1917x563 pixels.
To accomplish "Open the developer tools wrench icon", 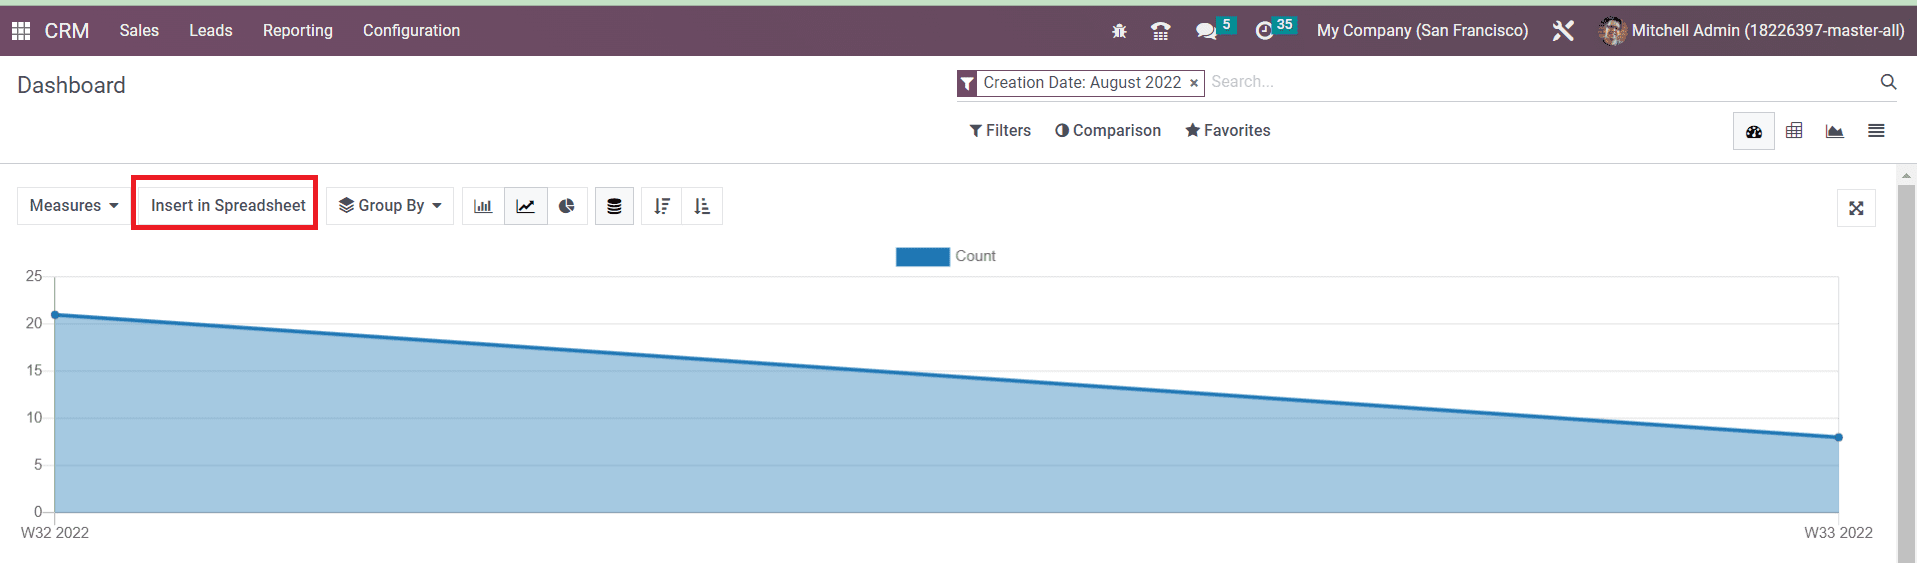I will click(1563, 31).
